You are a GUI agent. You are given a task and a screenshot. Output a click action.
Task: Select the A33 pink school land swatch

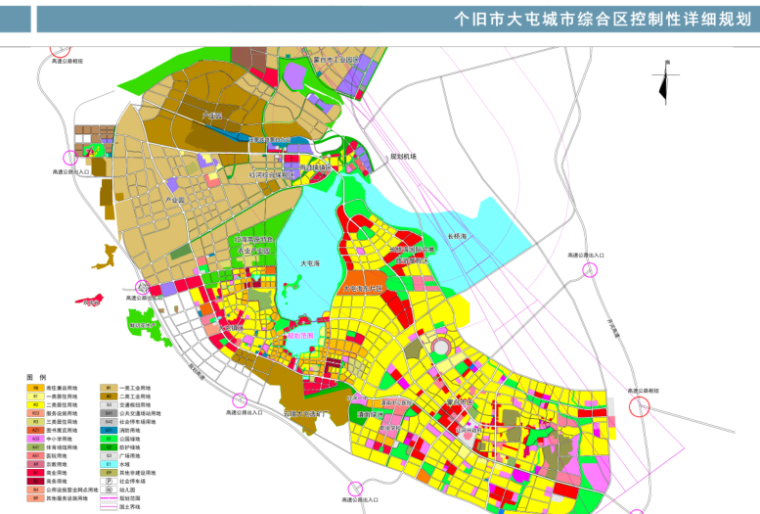pyautogui.click(x=34, y=437)
